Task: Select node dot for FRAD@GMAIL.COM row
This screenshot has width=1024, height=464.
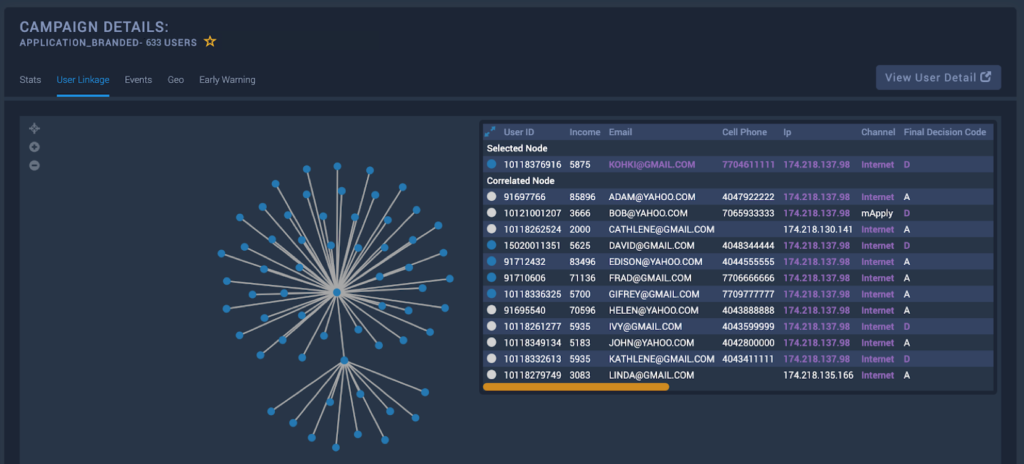Action: click(x=492, y=278)
